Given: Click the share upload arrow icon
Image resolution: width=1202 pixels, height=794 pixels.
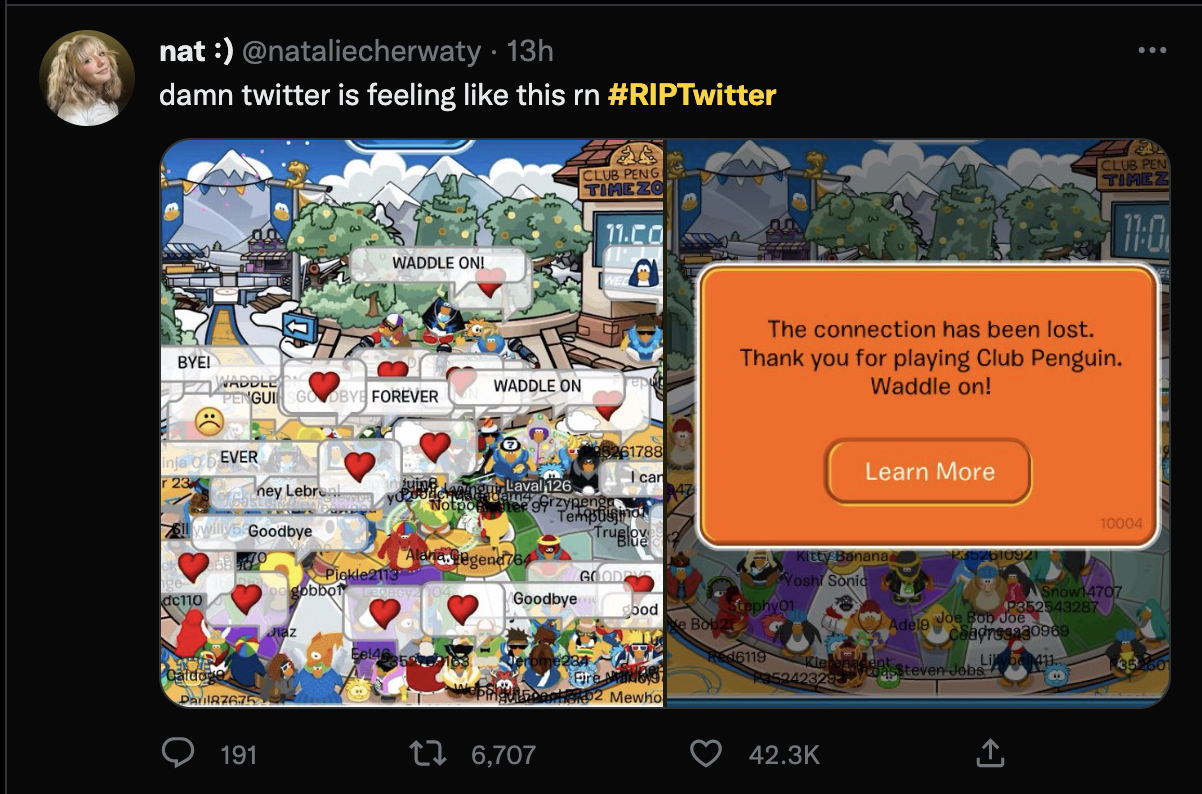Looking at the screenshot, I should (x=990, y=753).
